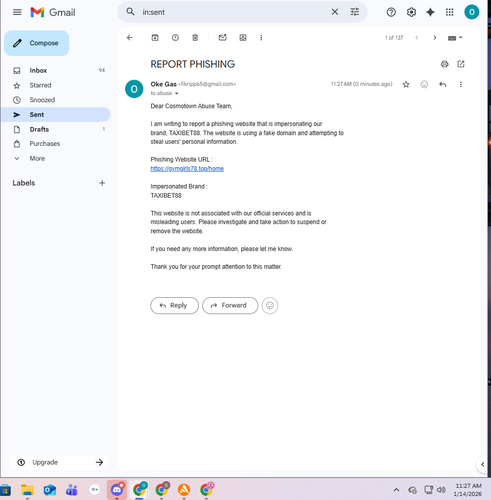Click the Reply button below message

pyautogui.click(x=174, y=305)
